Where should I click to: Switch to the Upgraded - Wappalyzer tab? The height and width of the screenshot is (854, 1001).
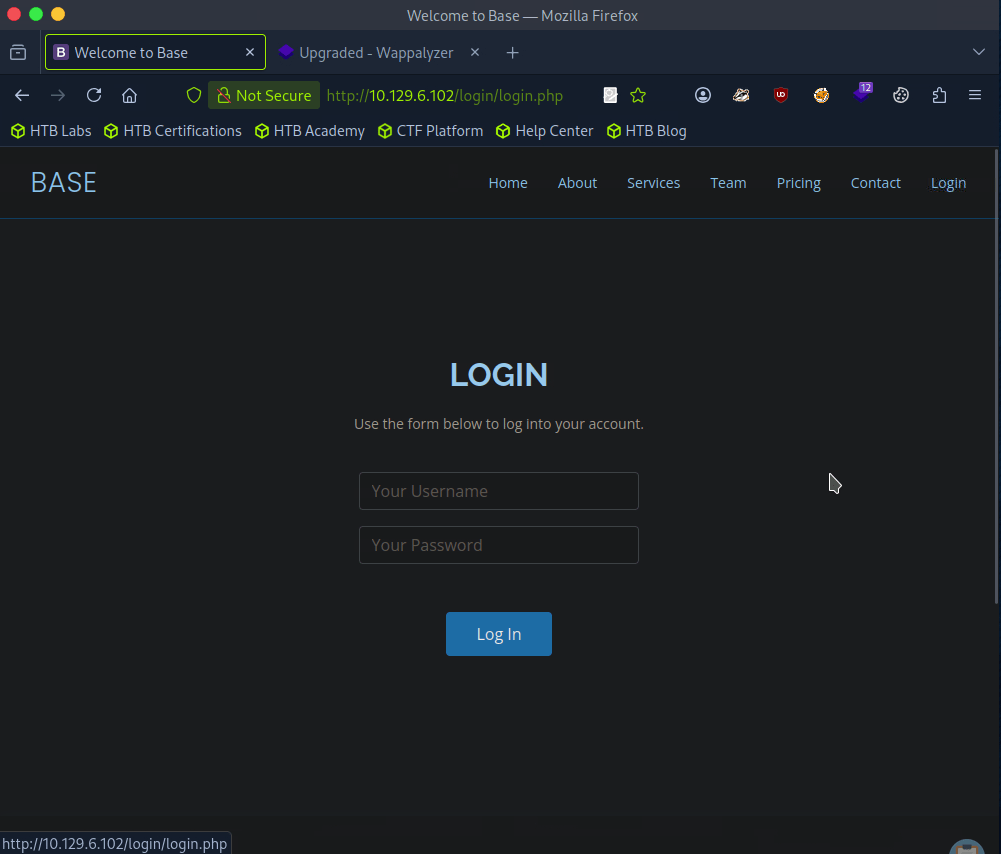[376, 52]
